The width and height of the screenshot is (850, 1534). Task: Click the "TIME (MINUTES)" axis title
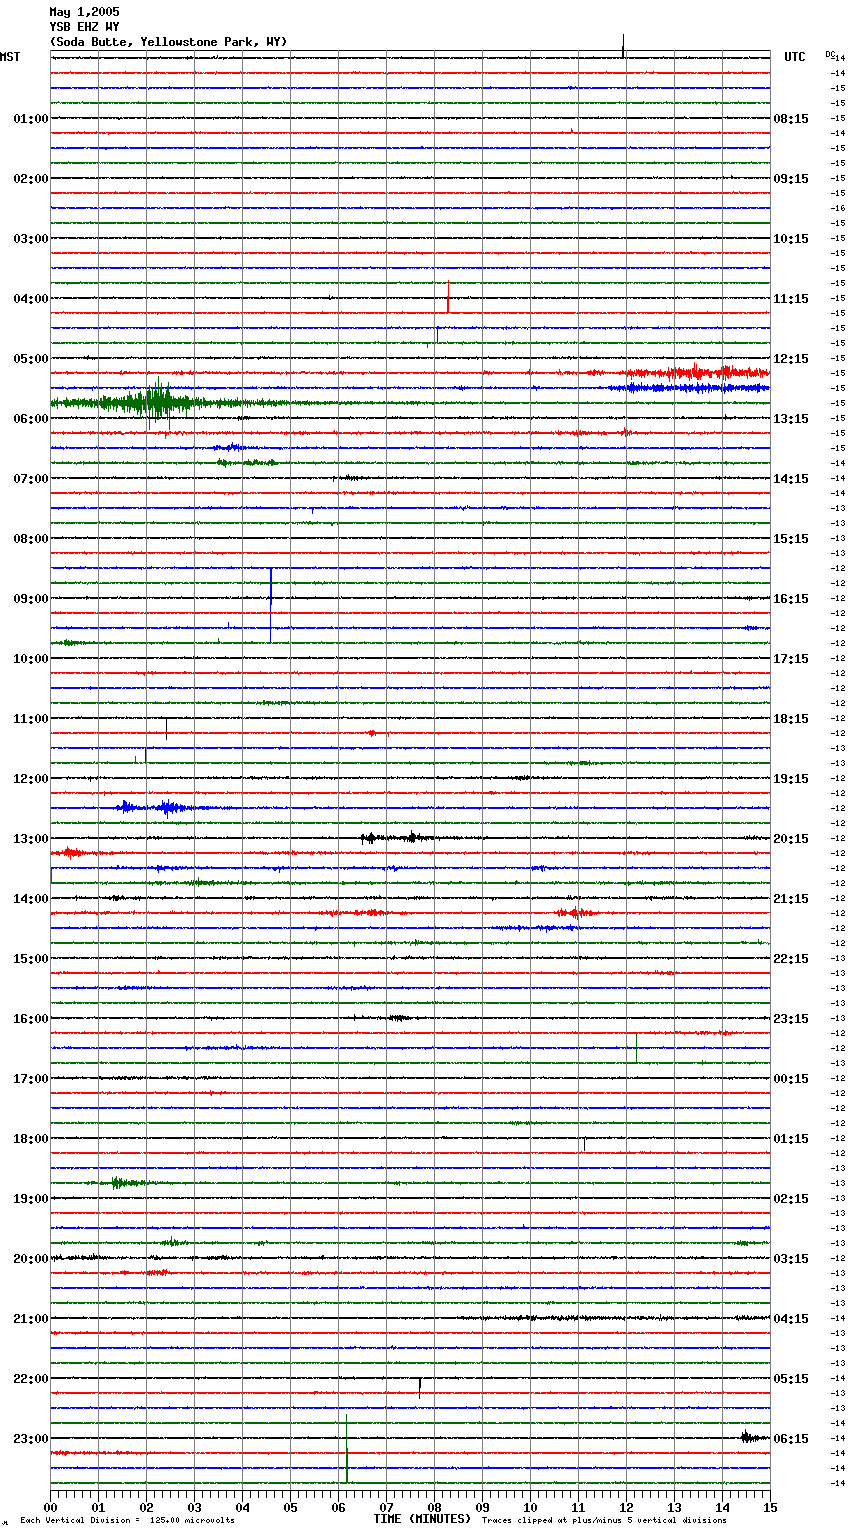422,1519
